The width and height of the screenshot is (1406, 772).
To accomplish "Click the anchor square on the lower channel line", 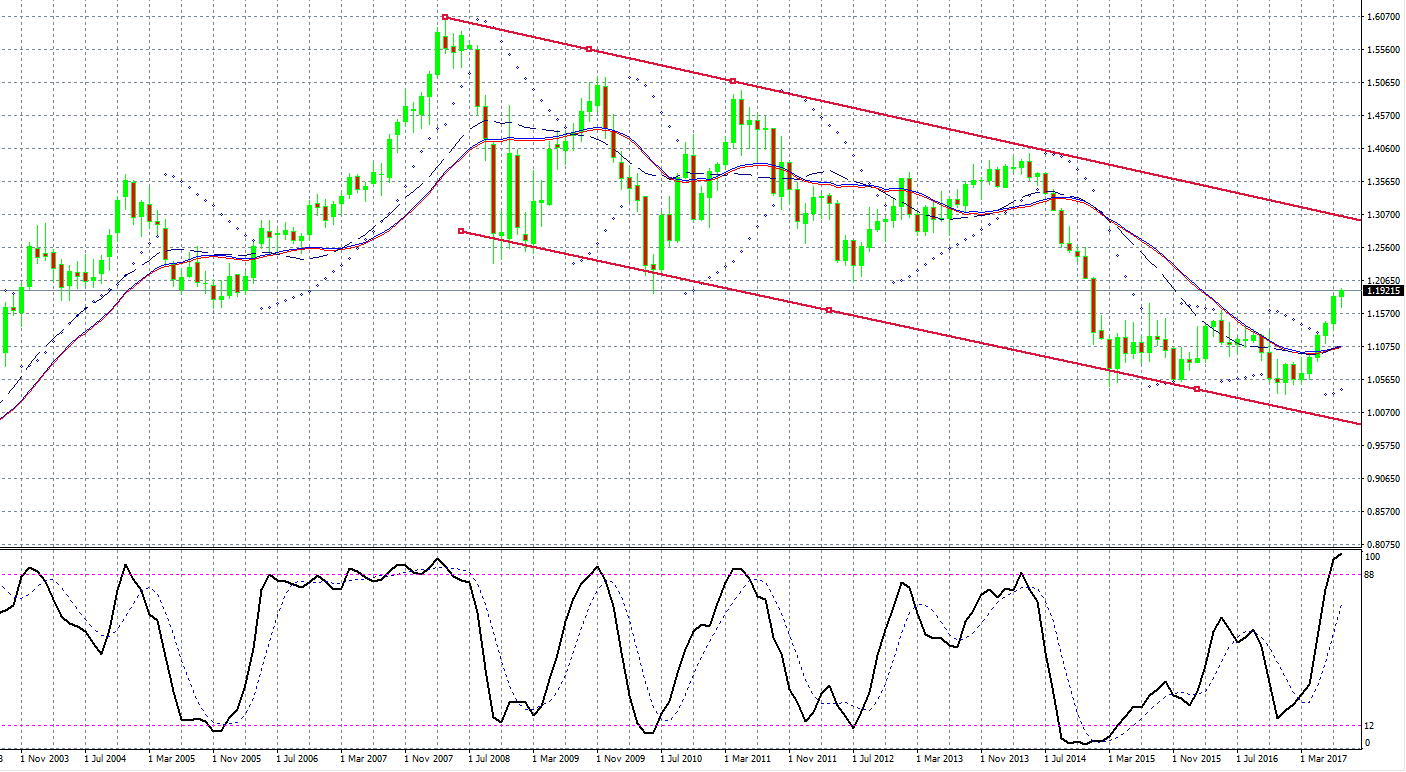I will tap(828, 309).
